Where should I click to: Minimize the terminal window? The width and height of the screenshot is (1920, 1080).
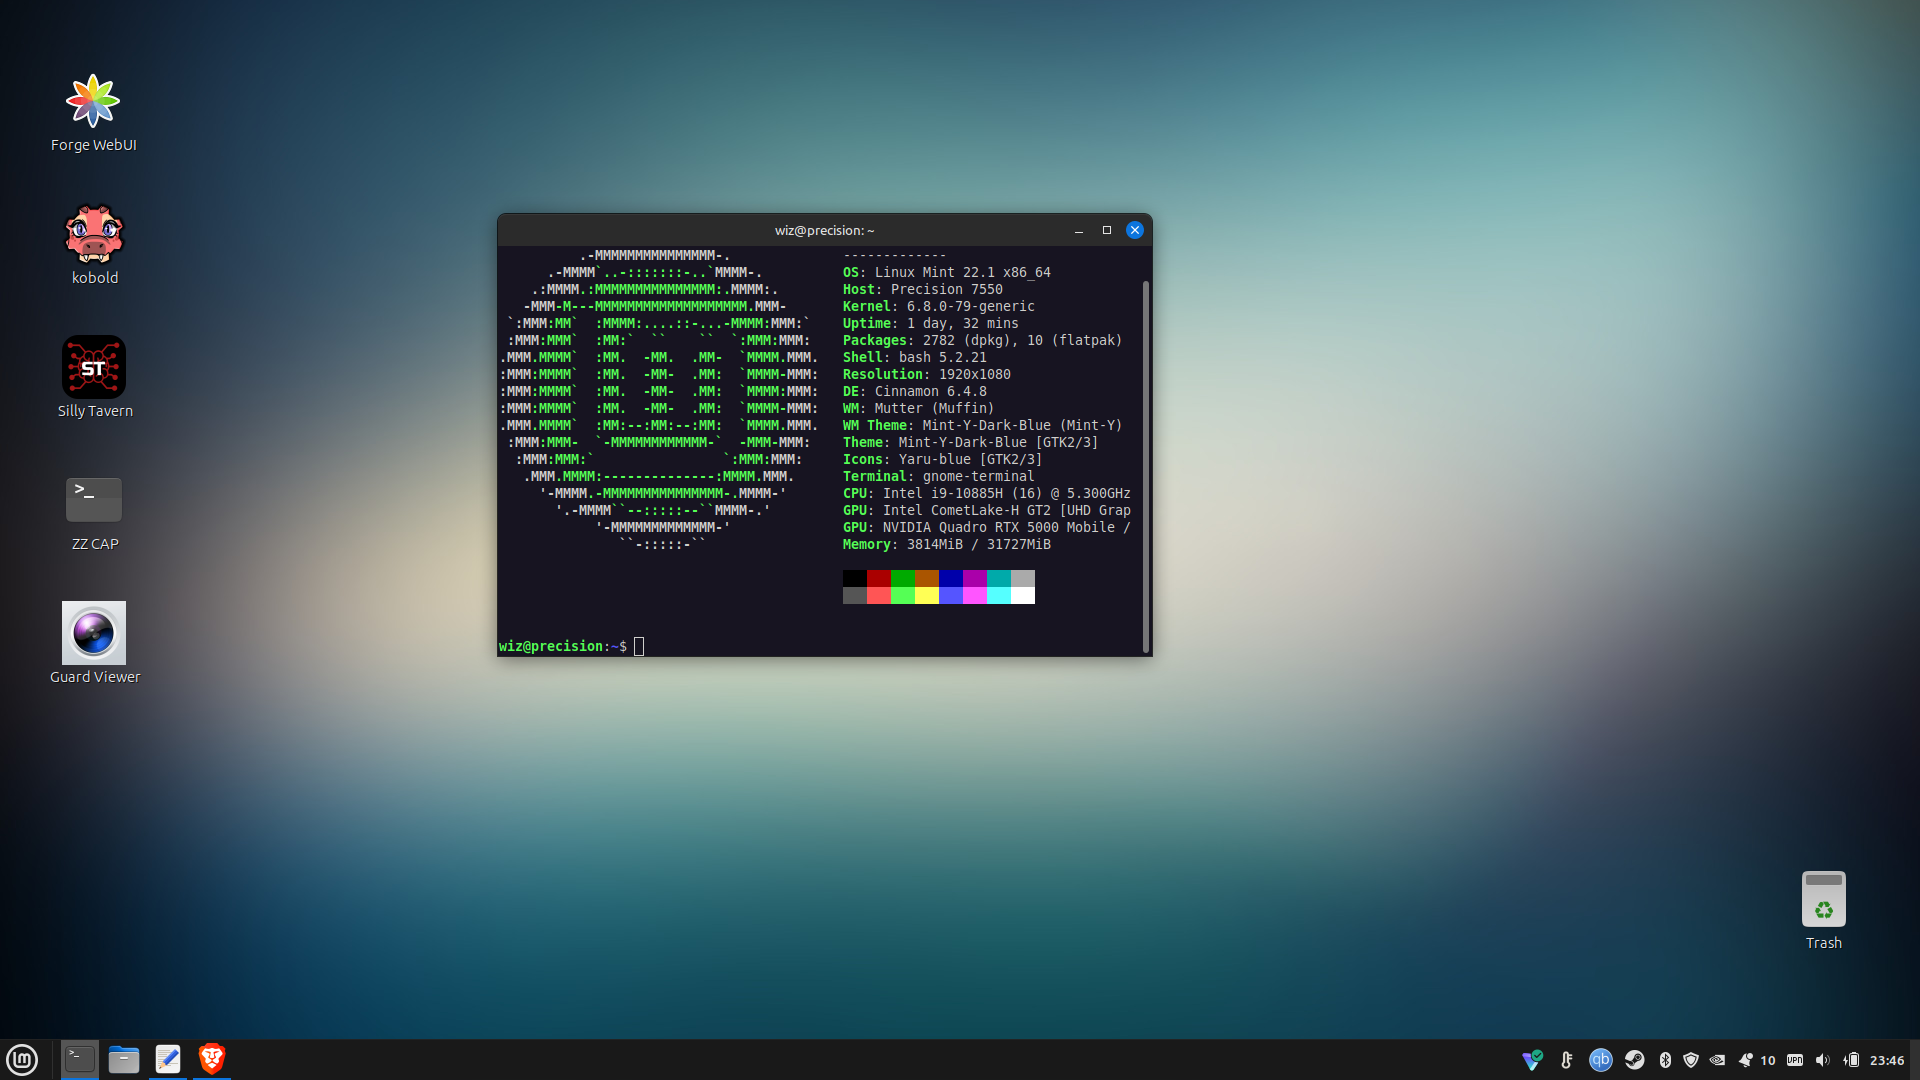tap(1079, 230)
